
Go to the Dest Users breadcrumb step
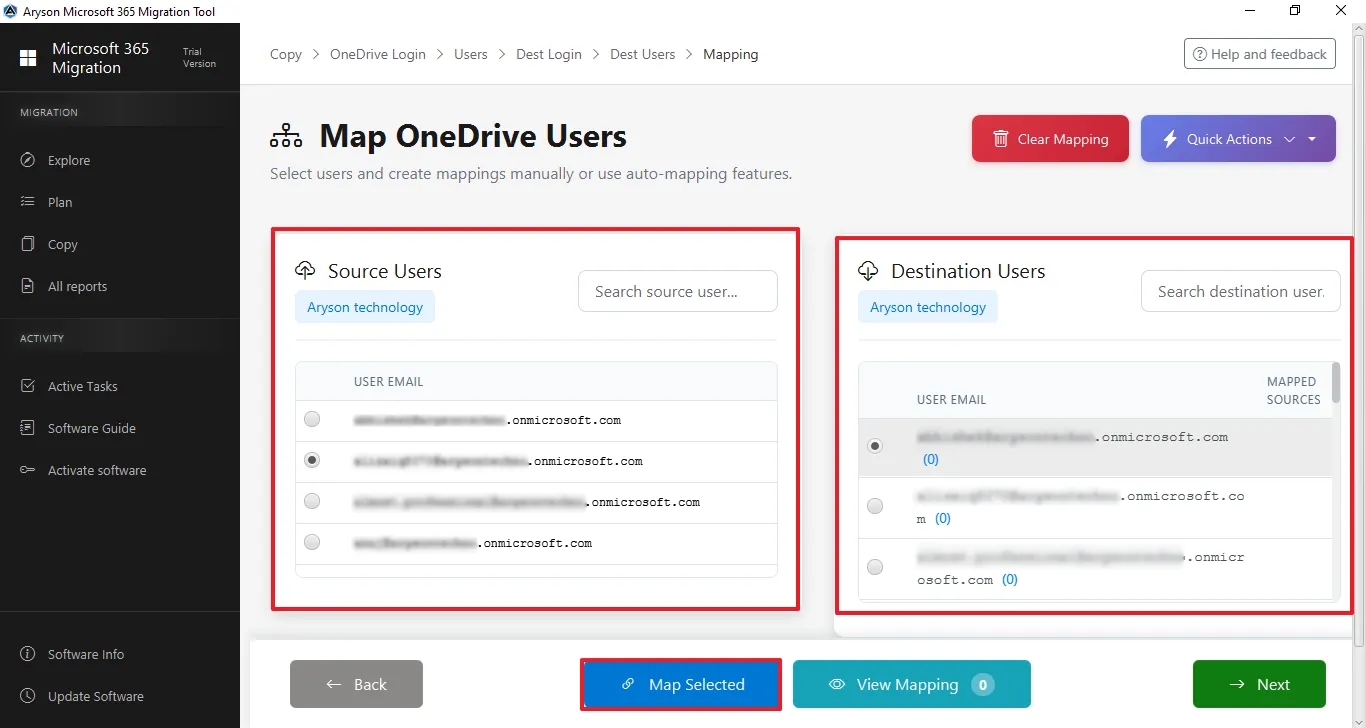(642, 54)
